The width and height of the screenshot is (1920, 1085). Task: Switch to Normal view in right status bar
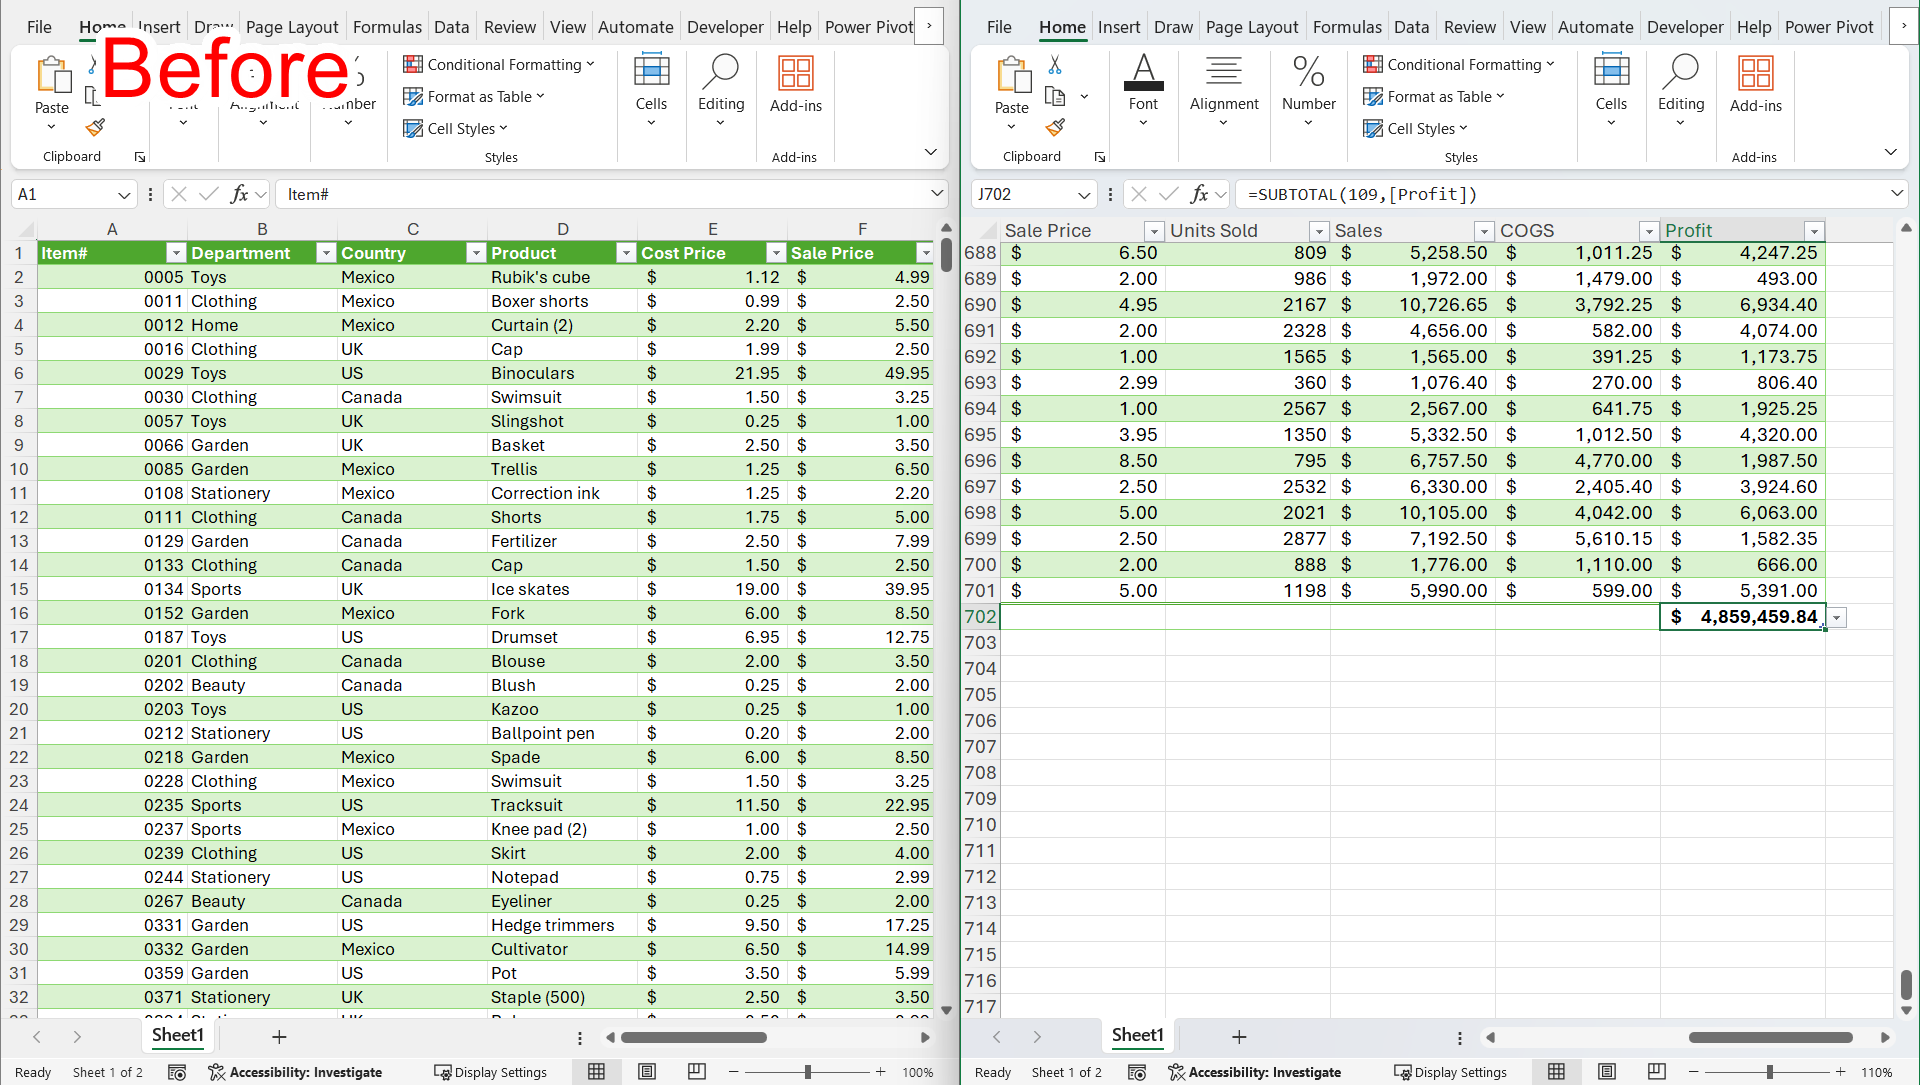click(1557, 1072)
